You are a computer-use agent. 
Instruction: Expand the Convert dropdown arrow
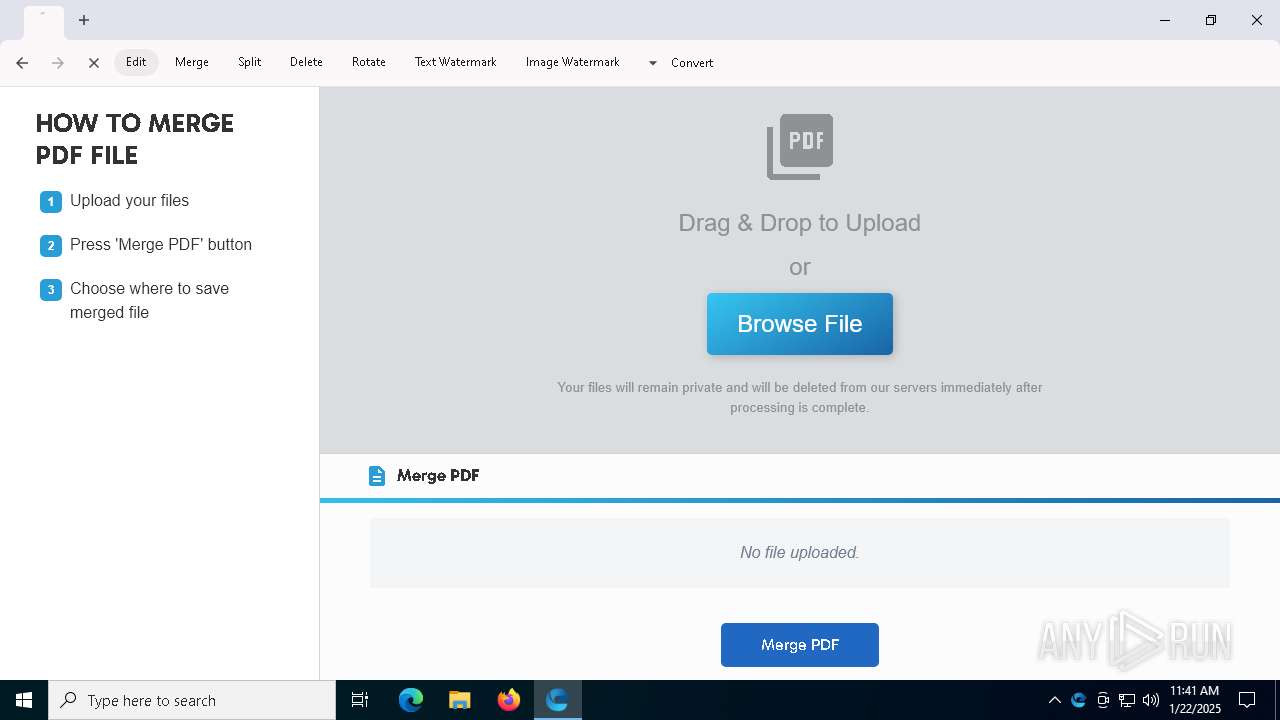tap(652, 63)
